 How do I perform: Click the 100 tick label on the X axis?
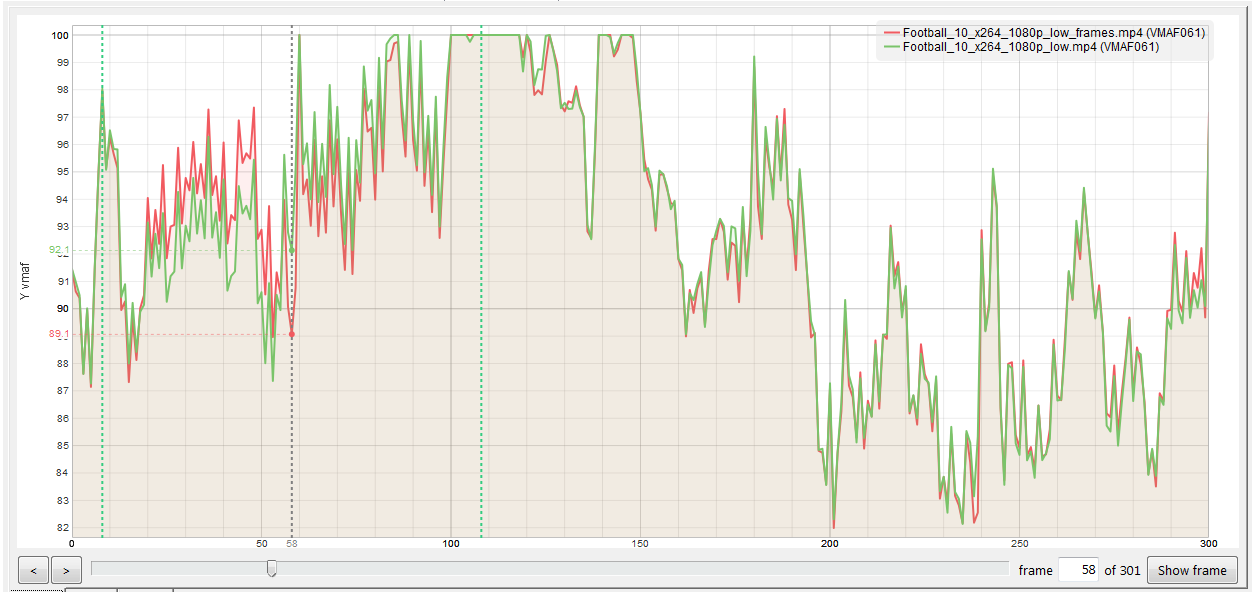450,543
